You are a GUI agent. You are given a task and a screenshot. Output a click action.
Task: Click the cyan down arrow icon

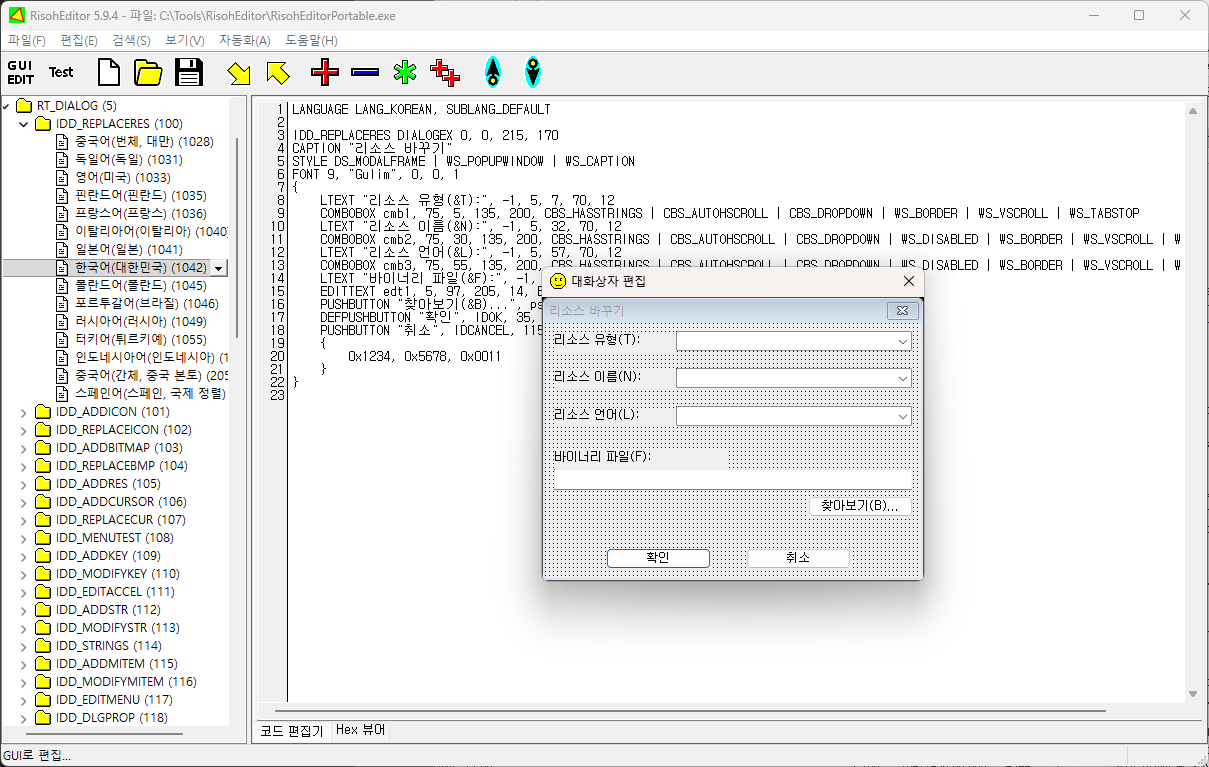tap(533, 72)
